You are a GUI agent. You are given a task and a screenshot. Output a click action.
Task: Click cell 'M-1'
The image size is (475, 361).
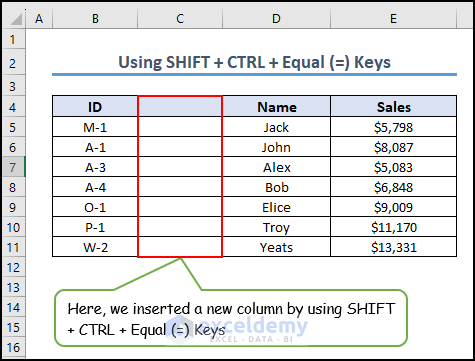[x=95, y=127]
